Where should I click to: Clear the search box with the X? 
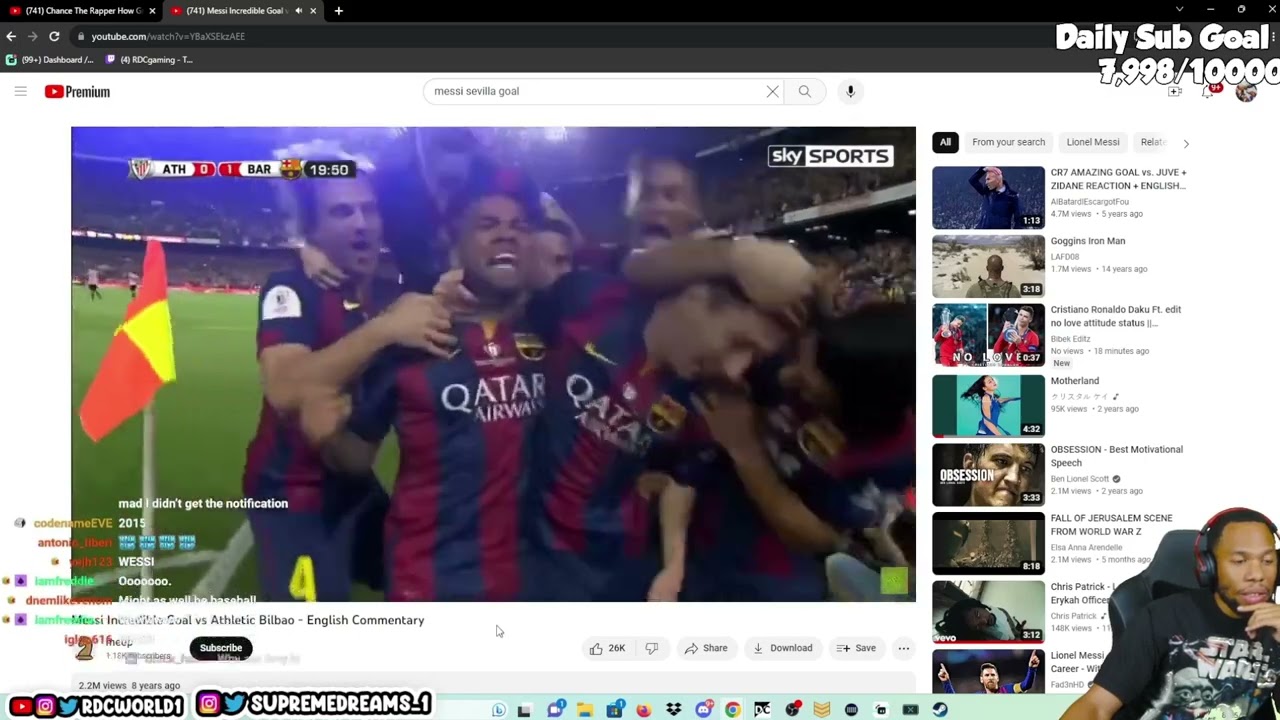coord(772,91)
